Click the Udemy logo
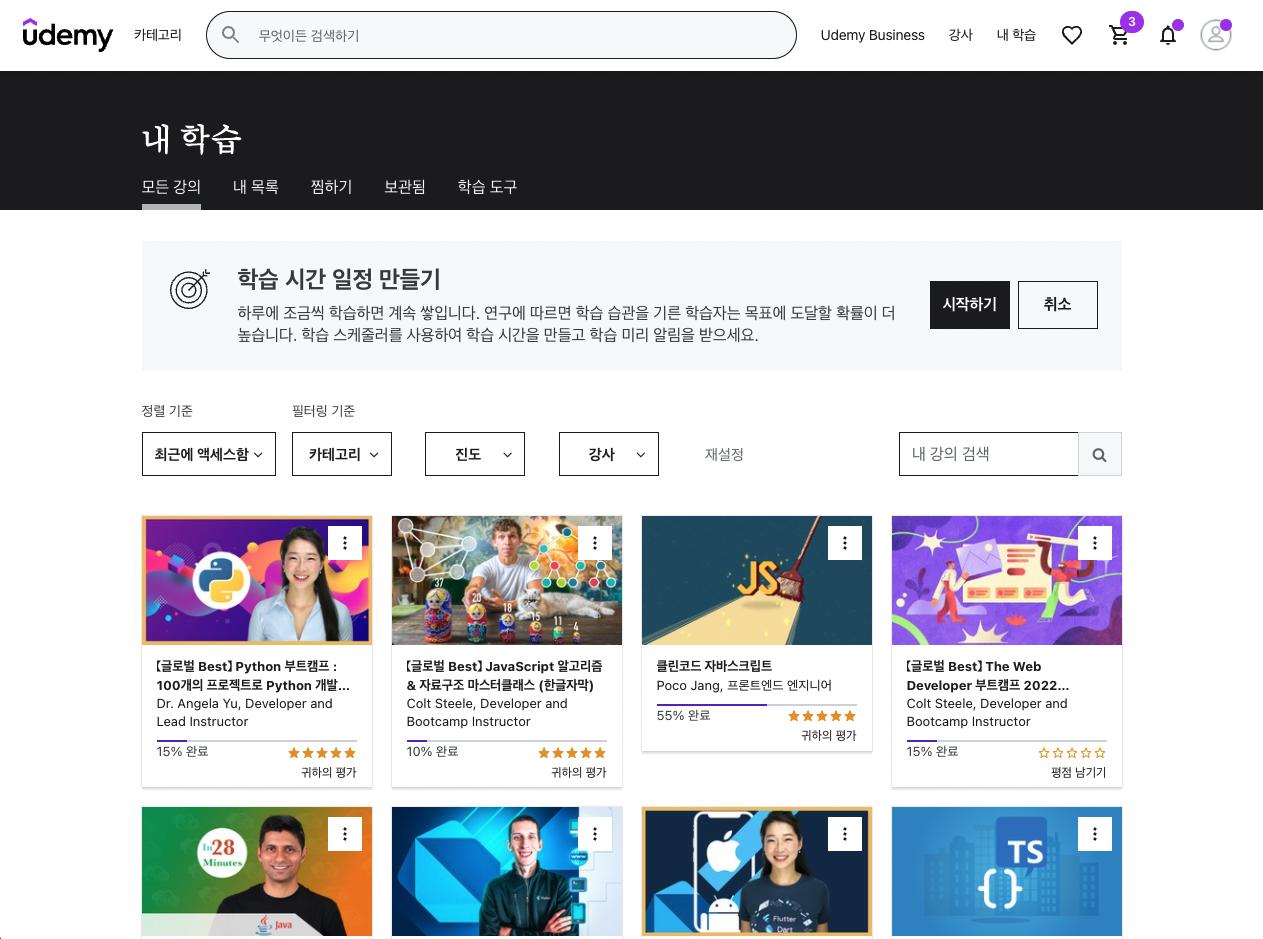This screenshot has width=1263, height=939. (67, 35)
